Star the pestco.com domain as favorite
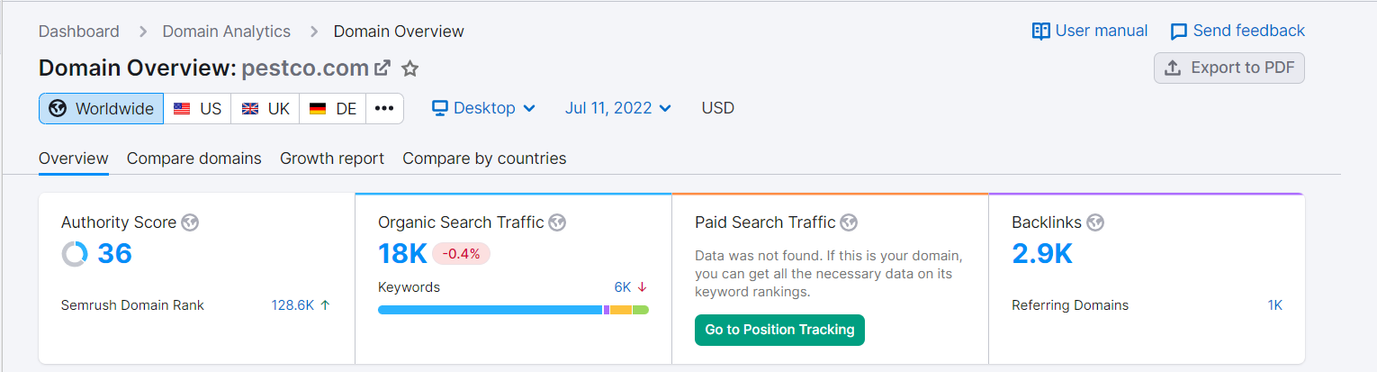Image resolution: width=1377 pixels, height=372 pixels. point(410,69)
